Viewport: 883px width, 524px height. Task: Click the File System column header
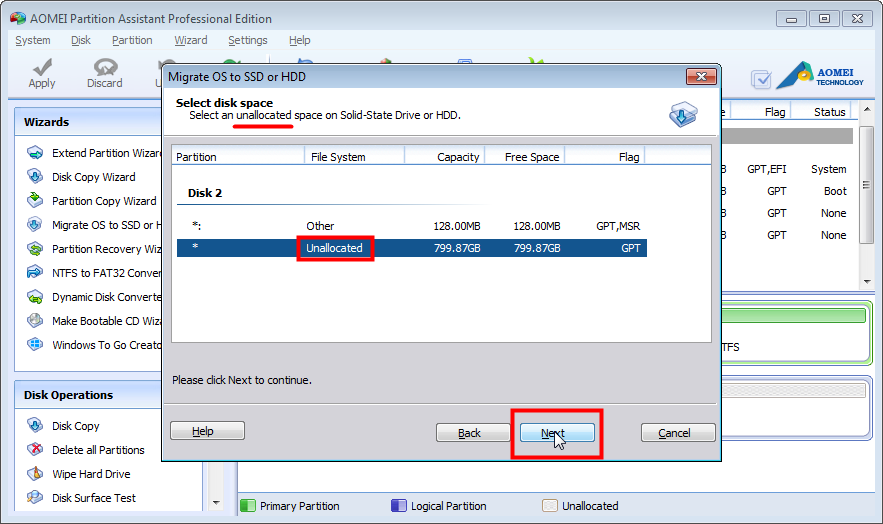click(x=354, y=156)
